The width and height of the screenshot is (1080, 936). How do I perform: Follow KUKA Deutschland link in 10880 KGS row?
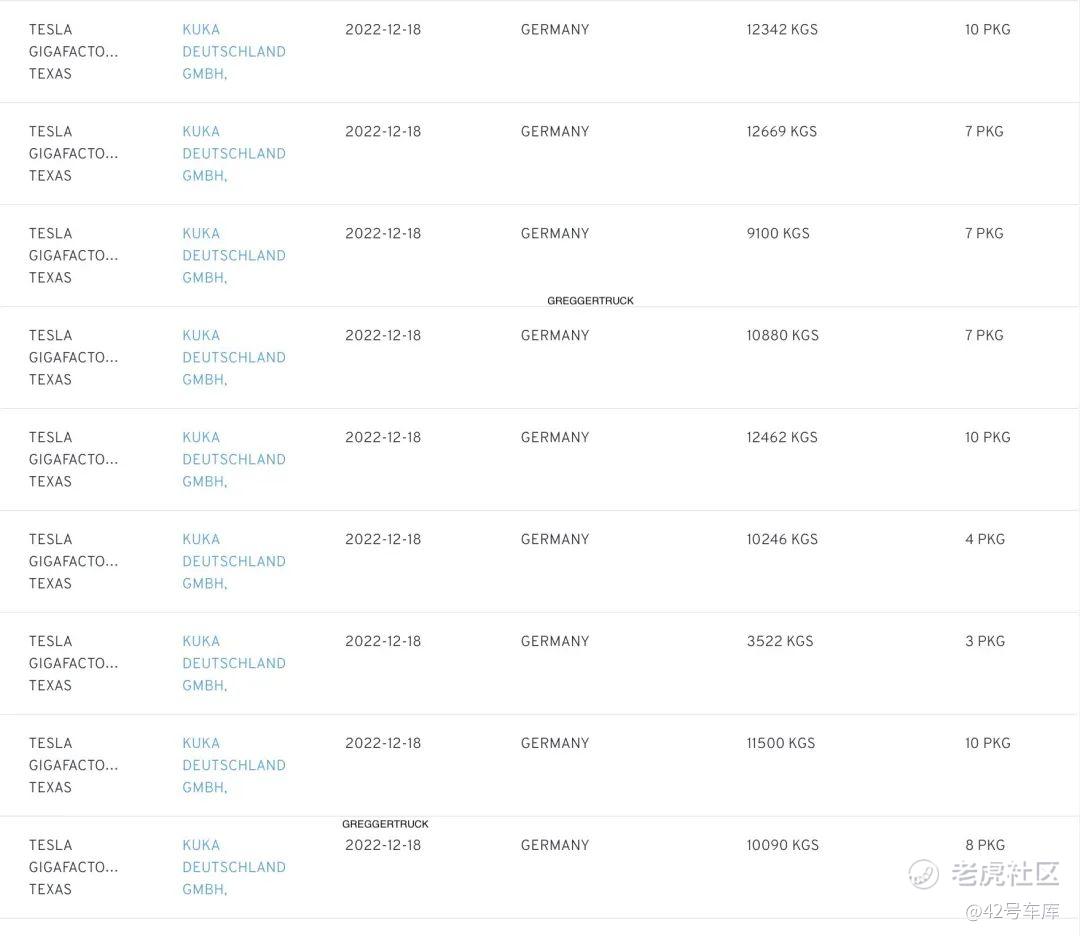(x=233, y=358)
